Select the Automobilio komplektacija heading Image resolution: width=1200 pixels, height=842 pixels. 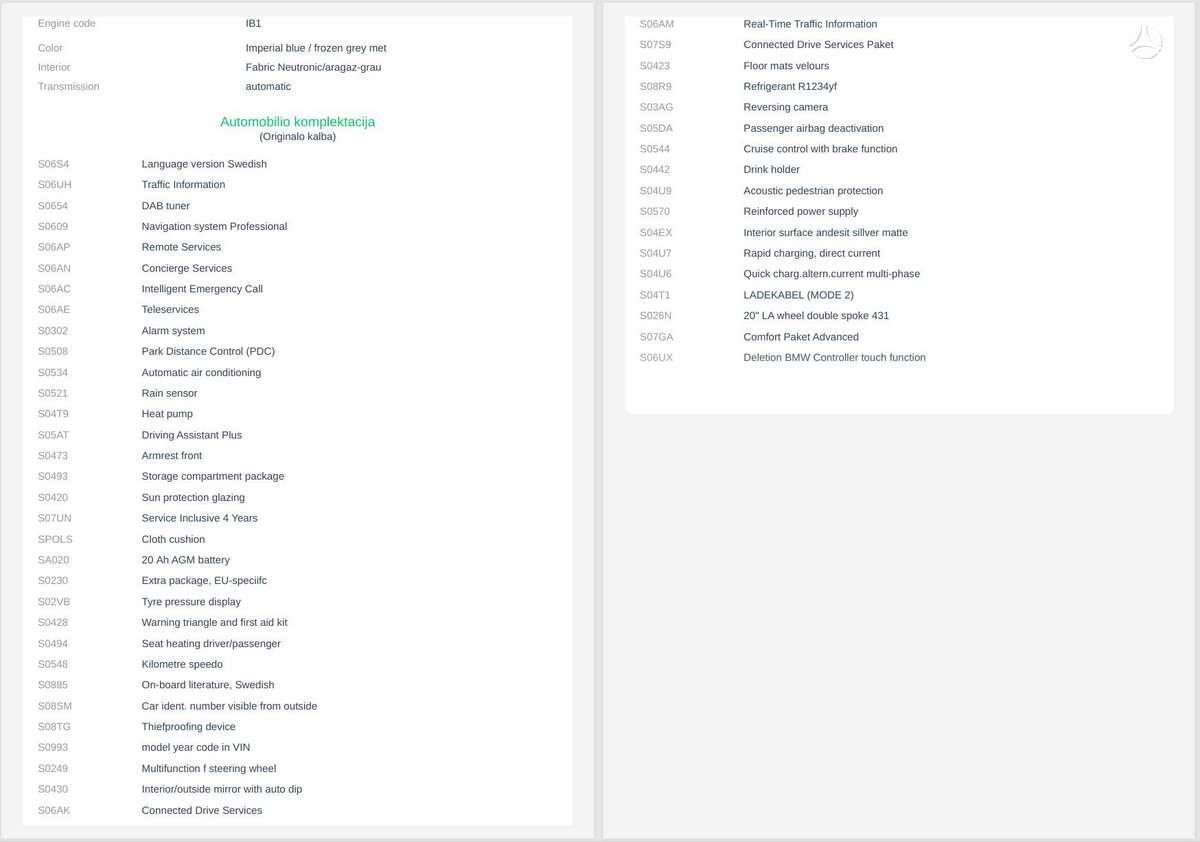coord(297,122)
